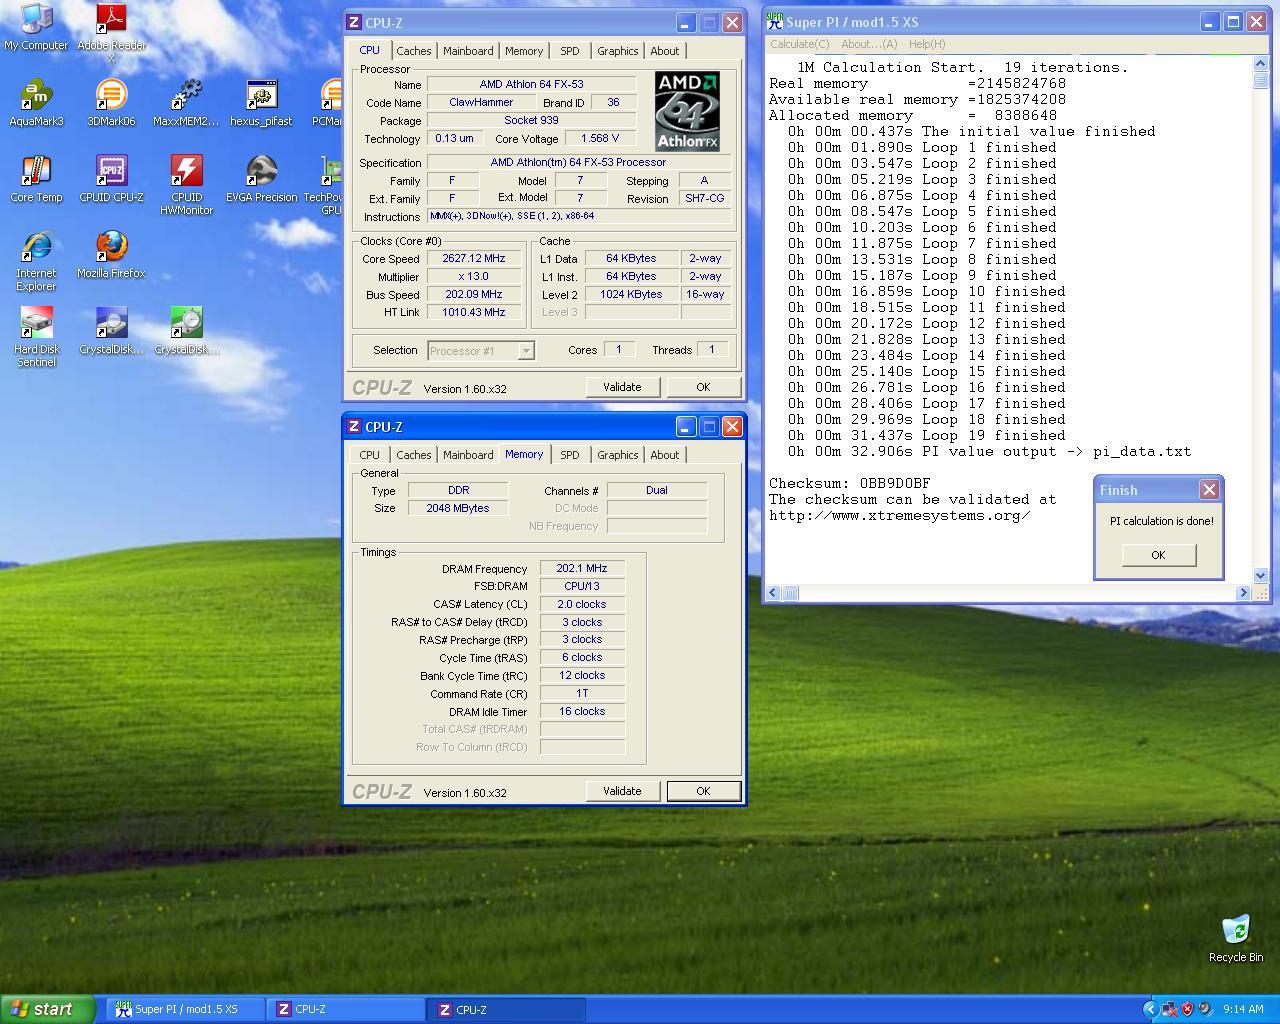
Task: Click OK in bottom CPU-Z Memory window
Action: tap(703, 791)
